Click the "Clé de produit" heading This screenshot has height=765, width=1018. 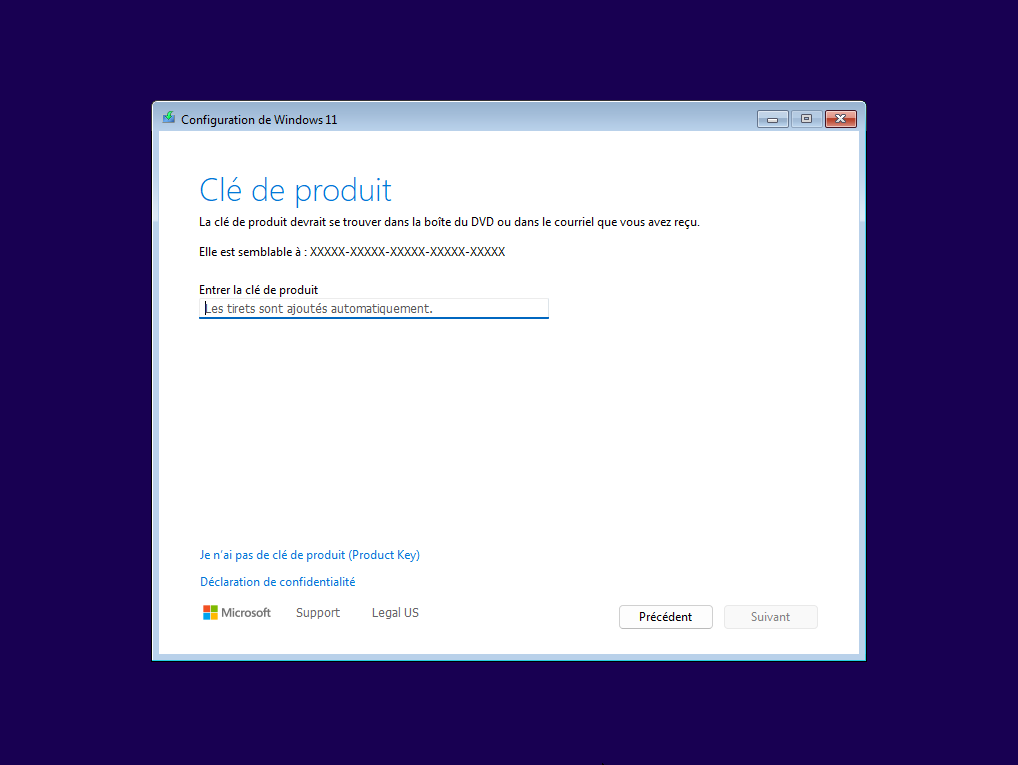coord(295,190)
